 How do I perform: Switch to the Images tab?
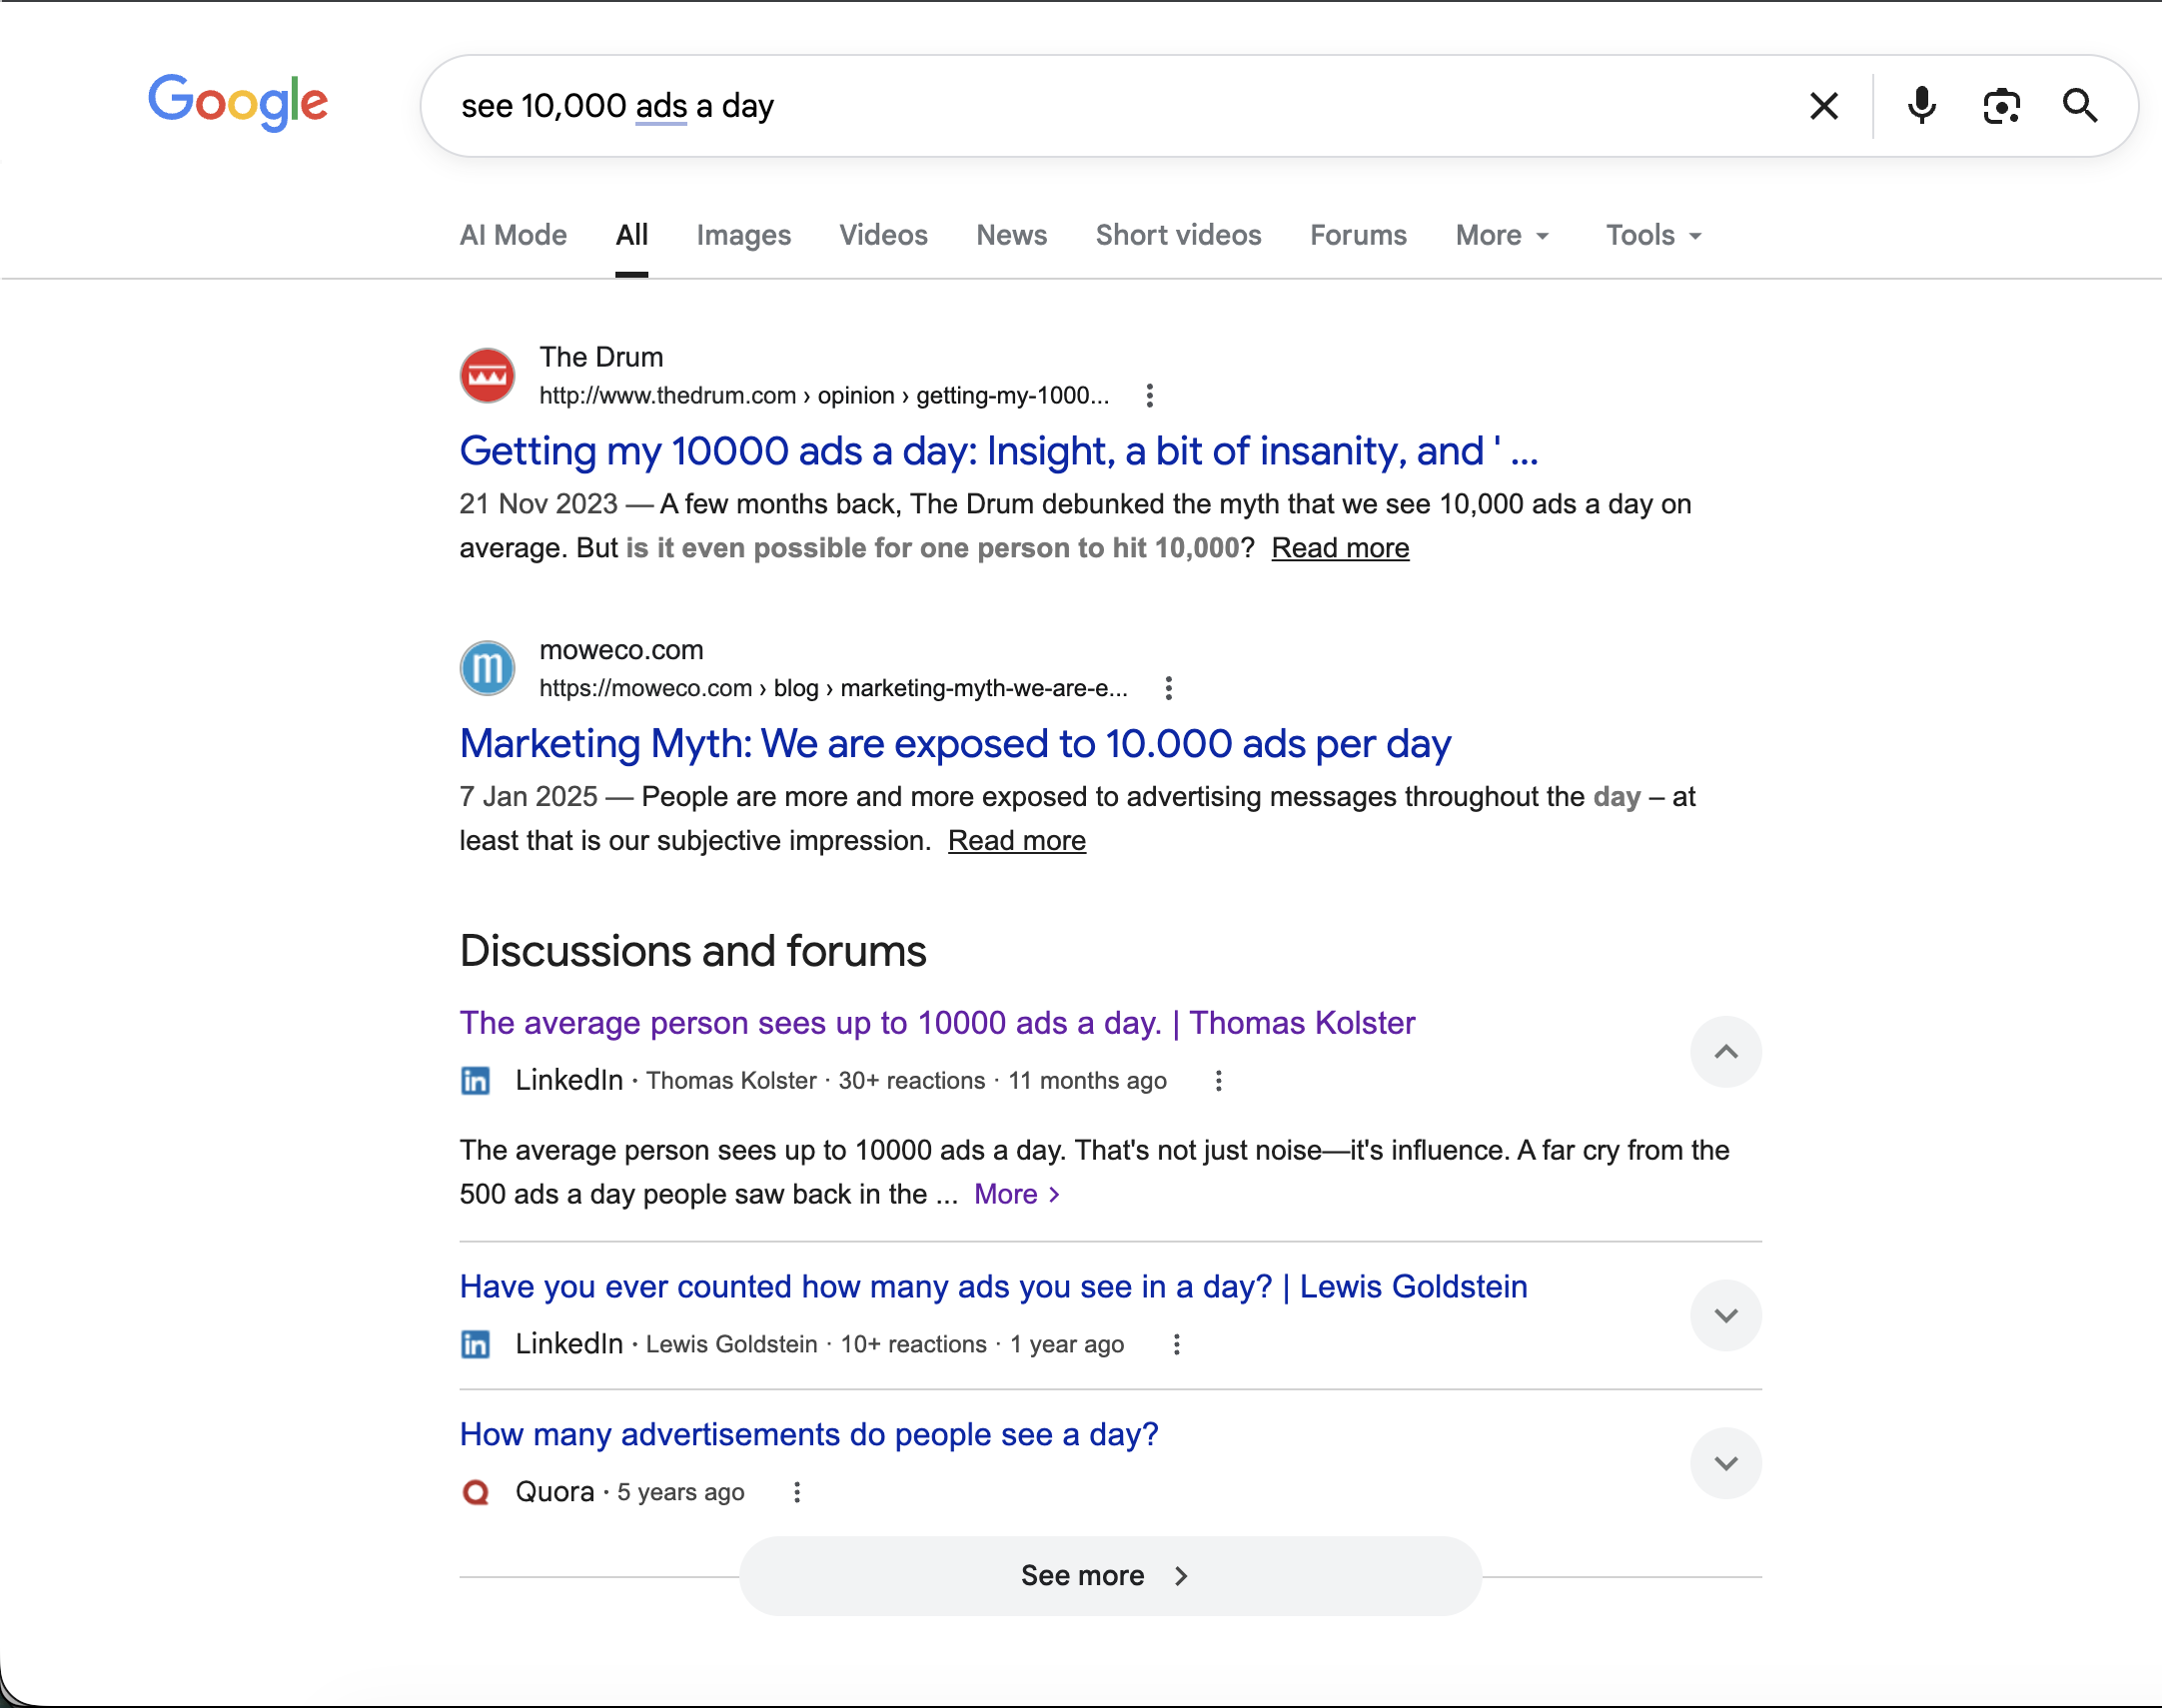pyautogui.click(x=743, y=235)
